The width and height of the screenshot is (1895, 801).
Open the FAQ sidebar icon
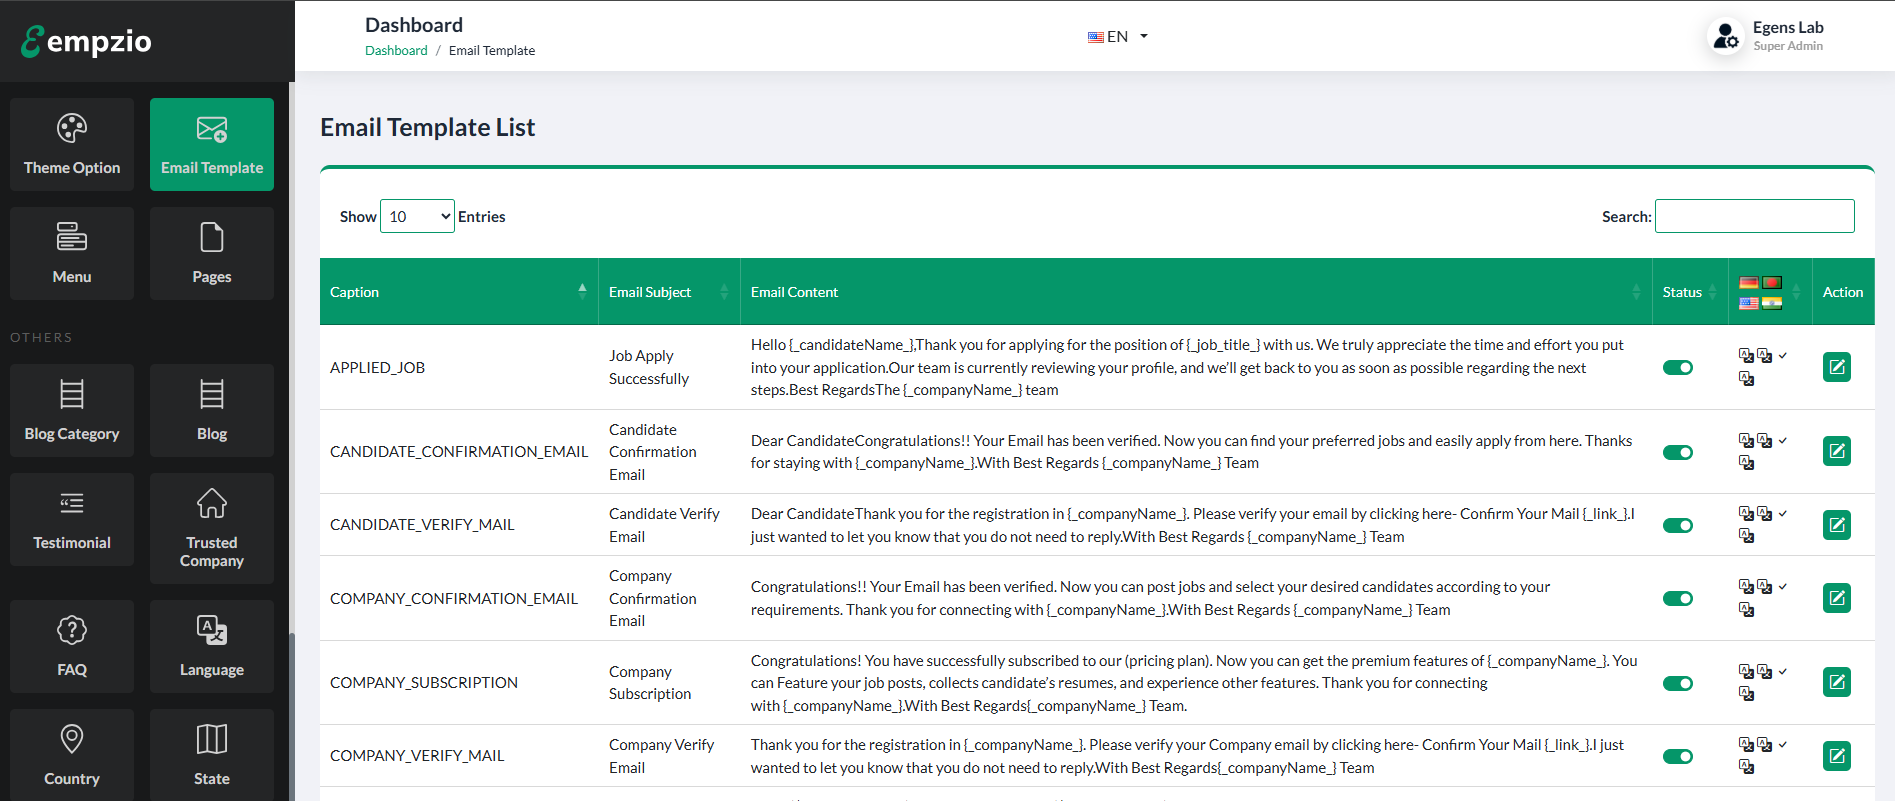(x=72, y=646)
